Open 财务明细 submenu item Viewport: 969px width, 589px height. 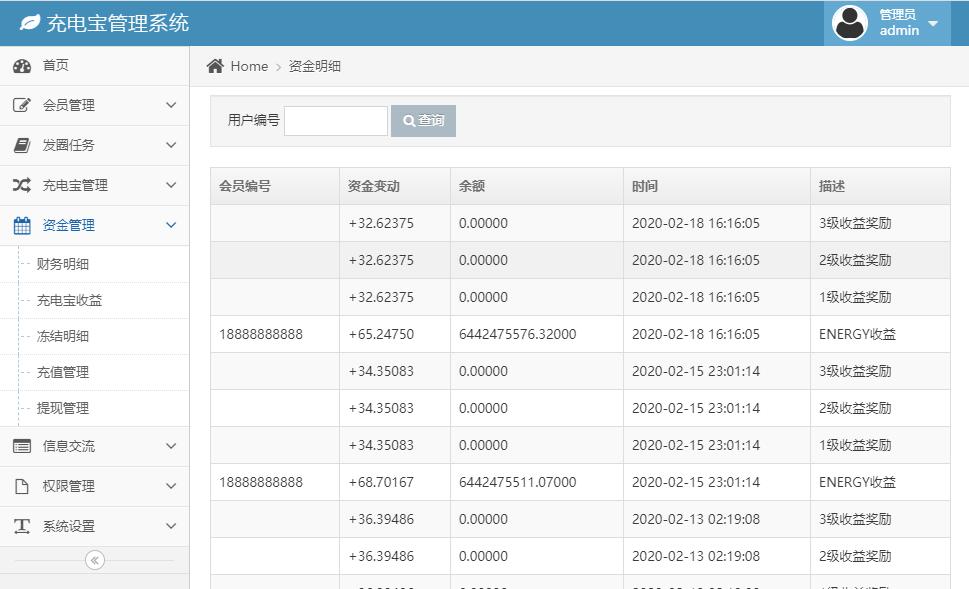point(63,264)
